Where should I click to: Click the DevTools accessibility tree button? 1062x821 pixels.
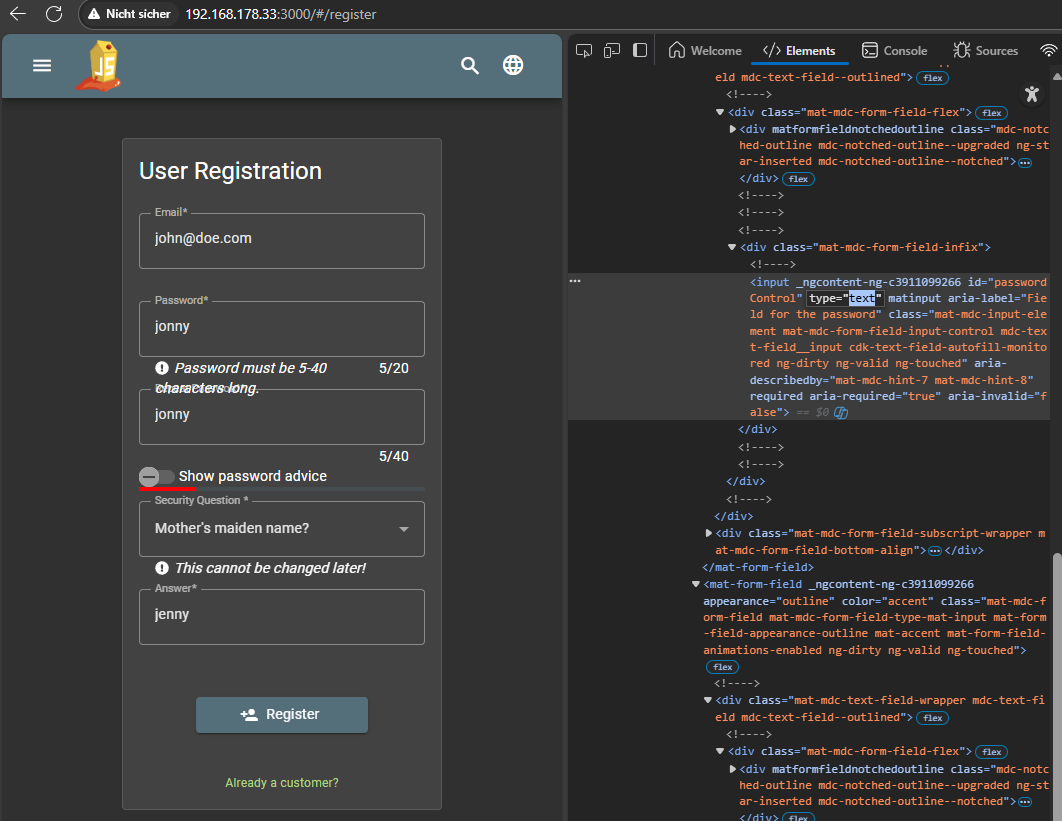click(1032, 94)
